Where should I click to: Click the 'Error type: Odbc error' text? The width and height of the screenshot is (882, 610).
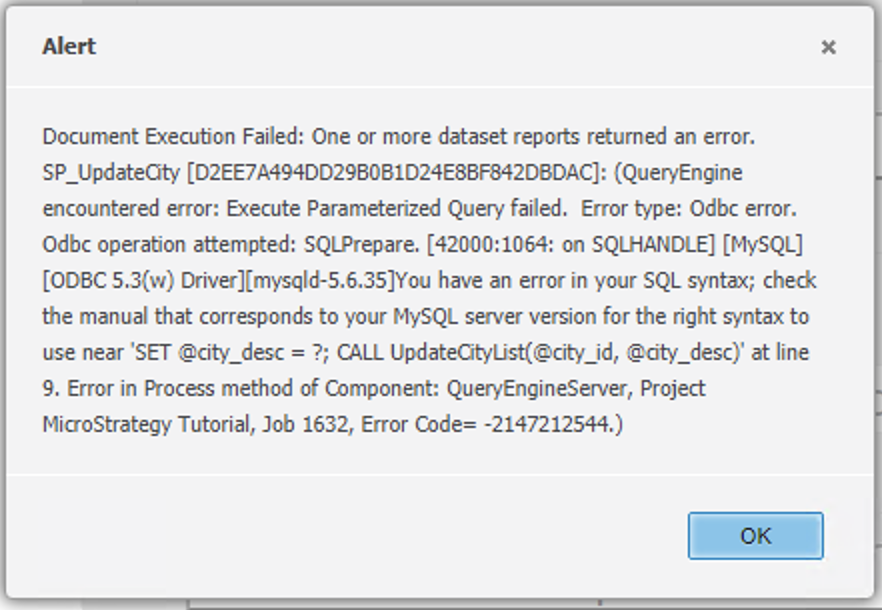pyautogui.click(x=688, y=209)
